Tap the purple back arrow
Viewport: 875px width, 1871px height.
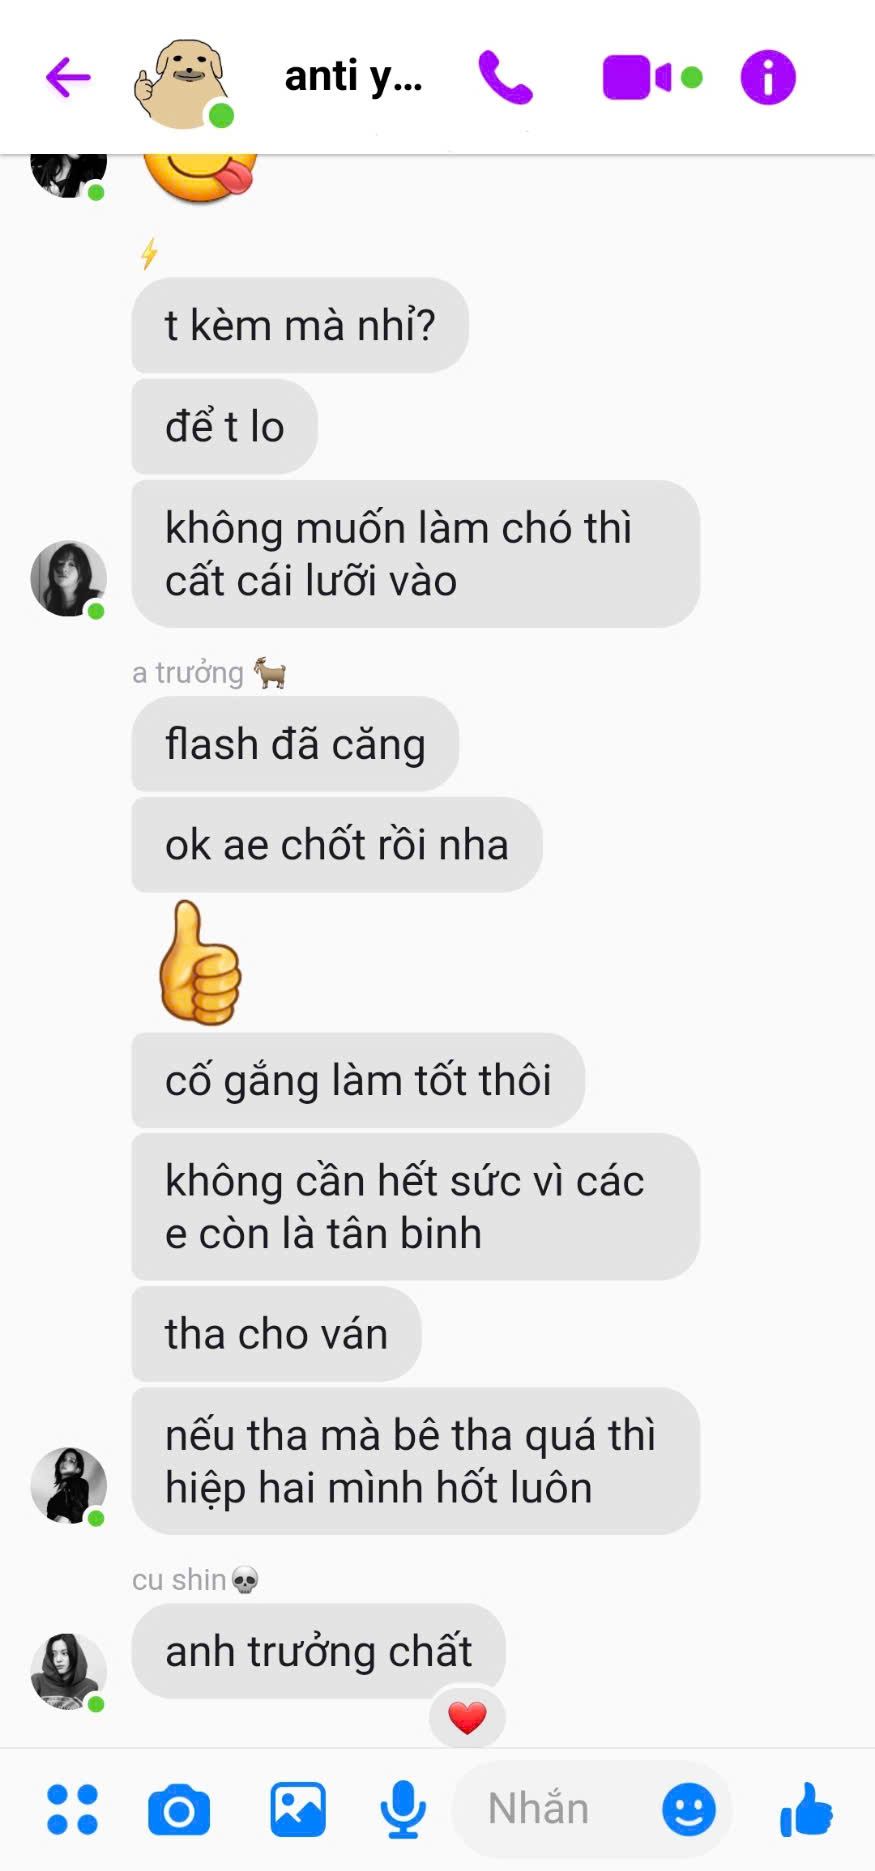pos(68,77)
